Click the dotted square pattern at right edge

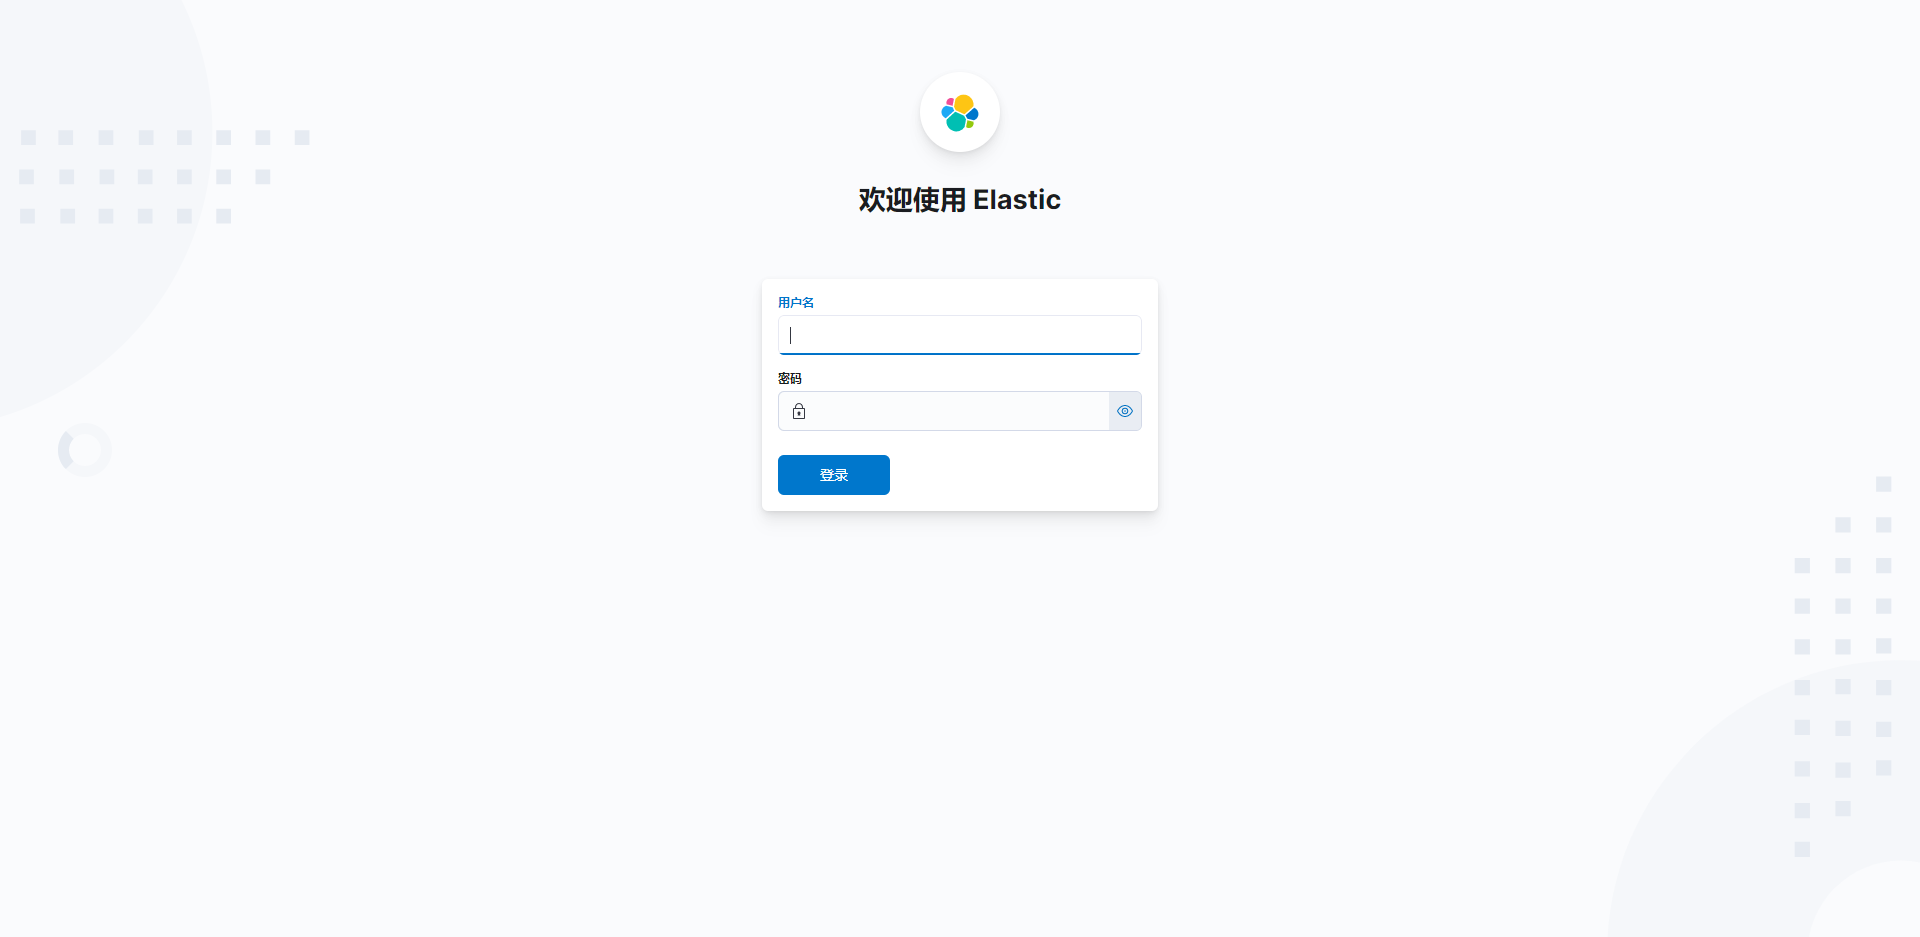coord(1843,667)
